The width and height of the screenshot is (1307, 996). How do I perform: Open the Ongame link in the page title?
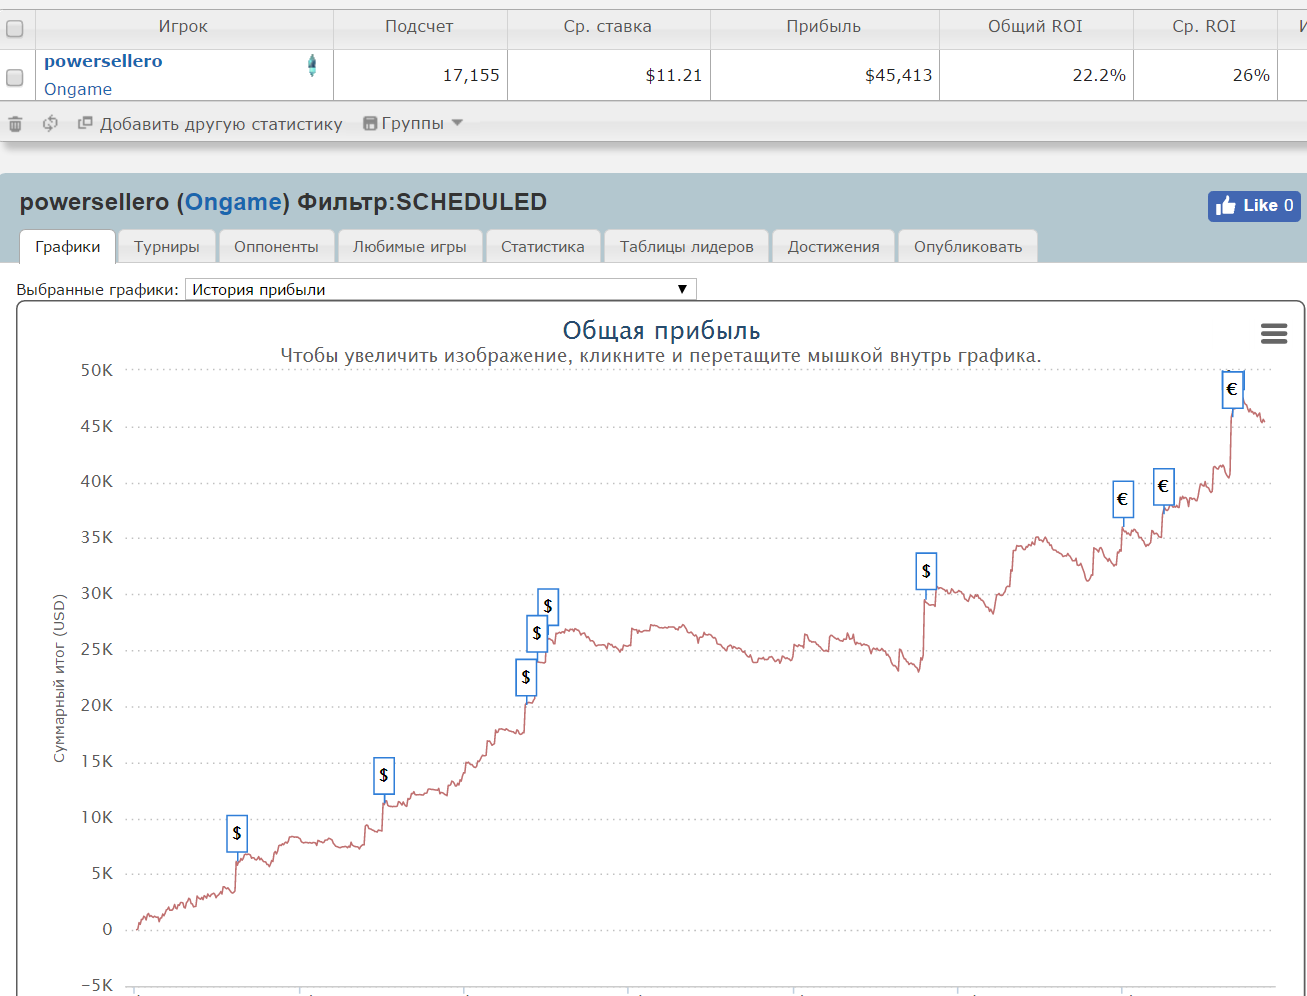click(233, 202)
